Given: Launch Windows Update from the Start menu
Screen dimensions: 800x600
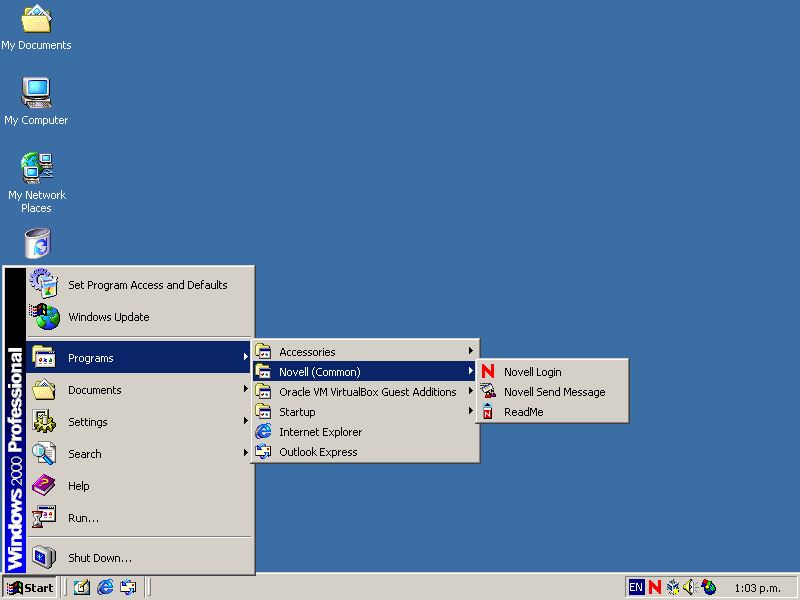Looking at the screenshot, I should tap(140, 317).
